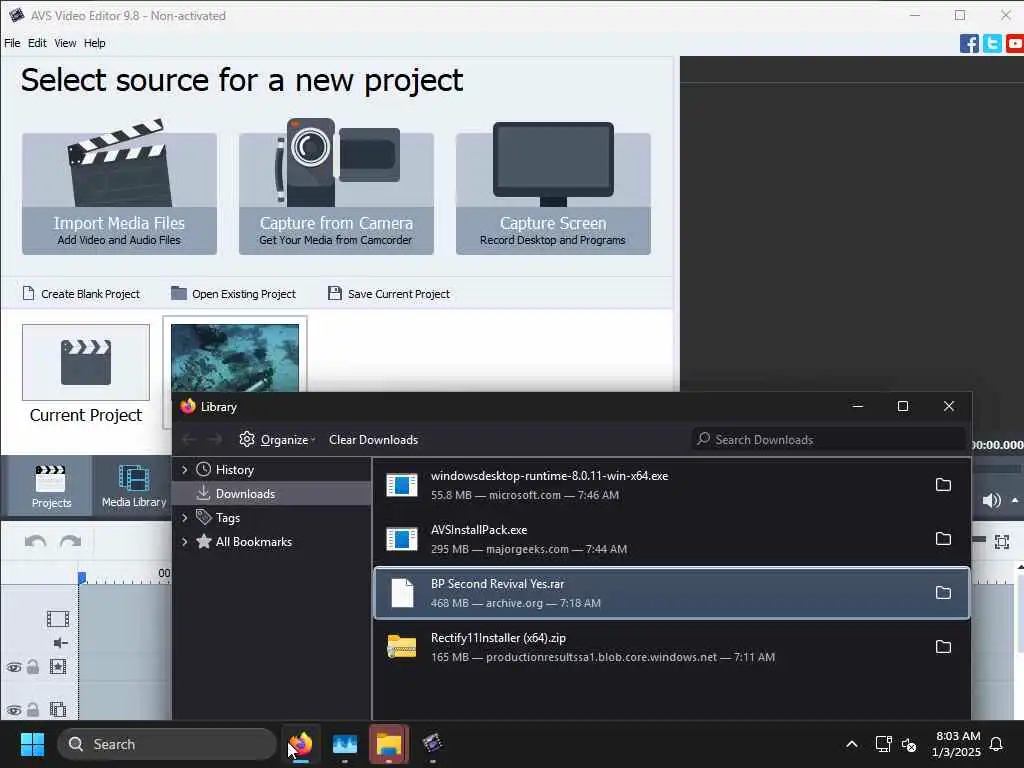1024x768 pixels.
Task: Select the Current Project thumbnail
Action: (86, 362)
